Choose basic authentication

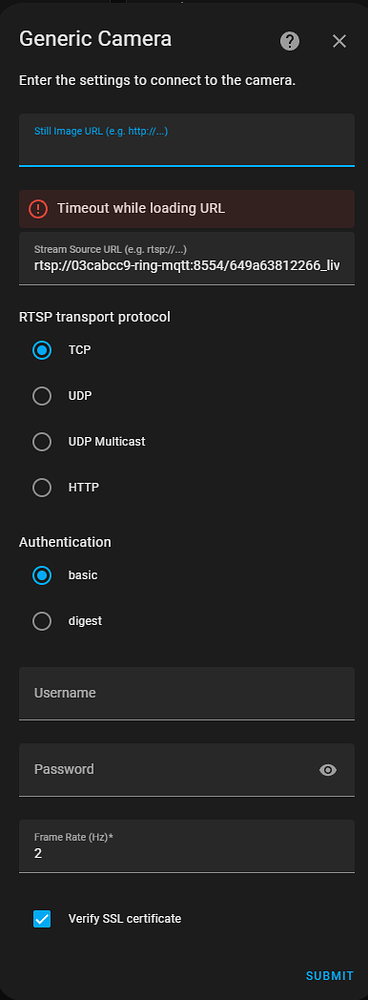42,575
